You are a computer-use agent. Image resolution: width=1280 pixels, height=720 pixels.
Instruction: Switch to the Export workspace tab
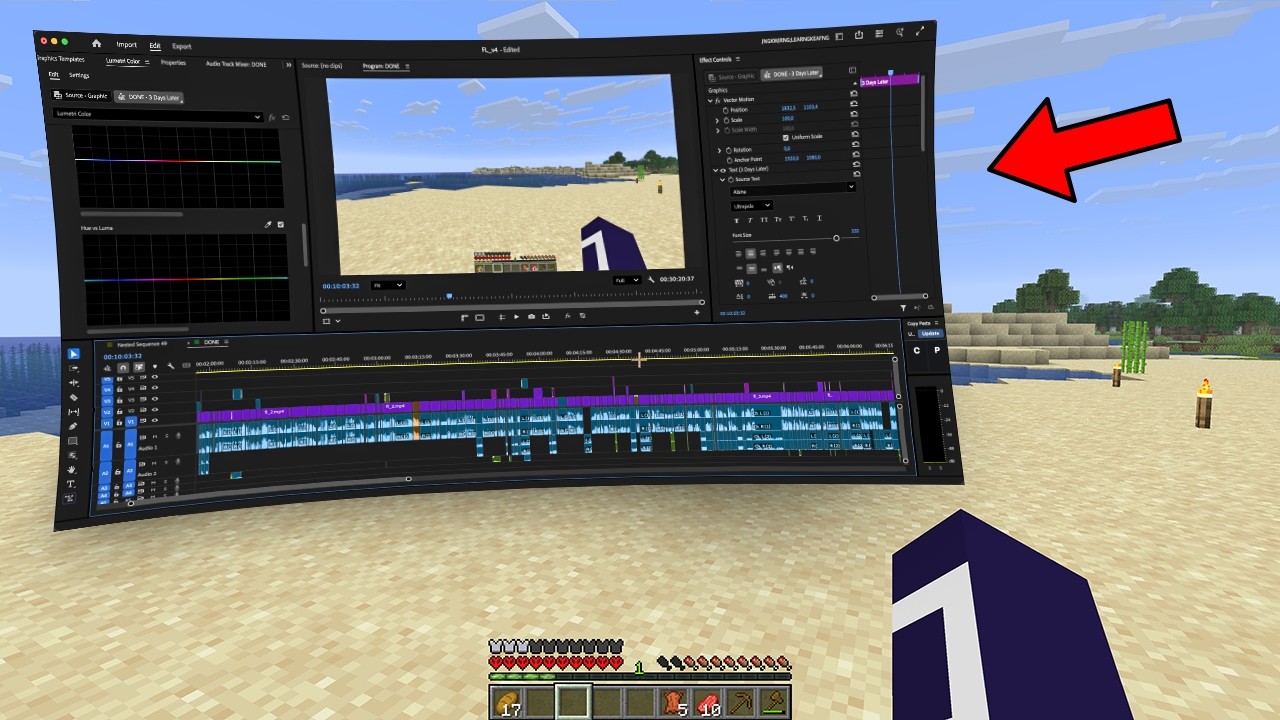tap(181, 46)
